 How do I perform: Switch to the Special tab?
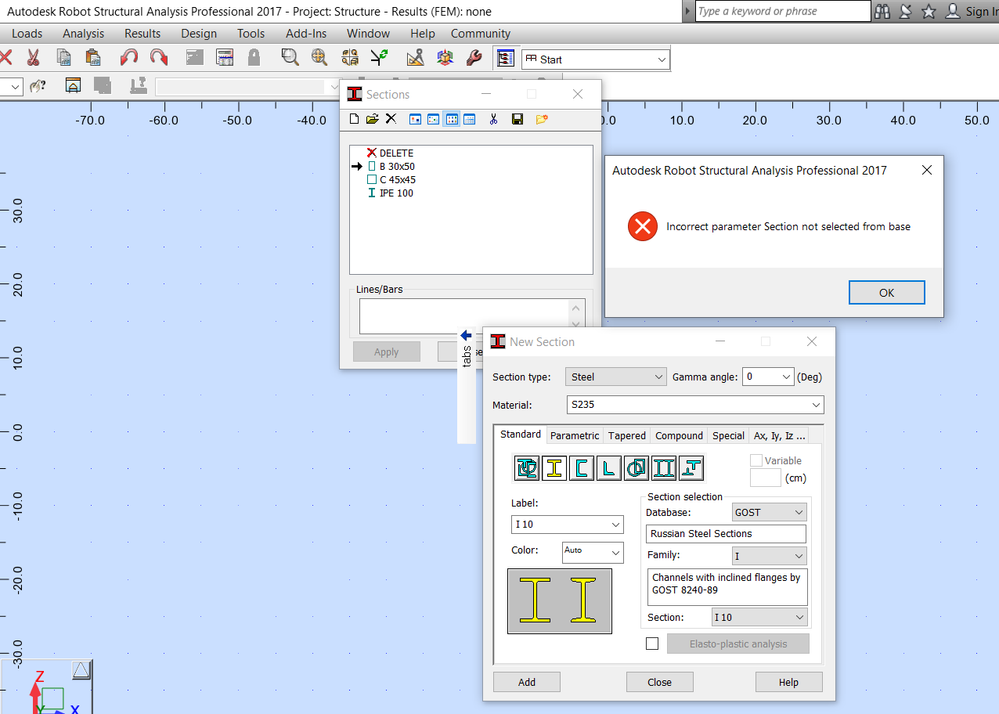728,436
